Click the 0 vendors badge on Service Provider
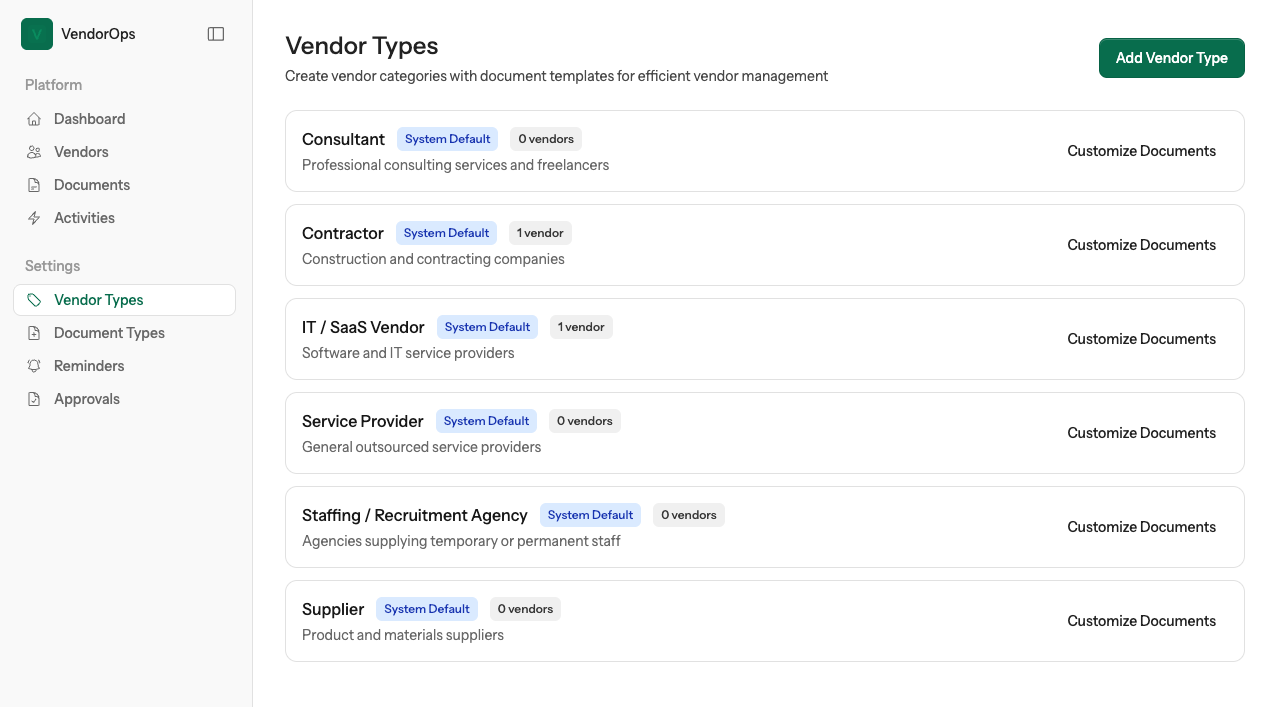The image size is (1266, 707). point(584,420)
